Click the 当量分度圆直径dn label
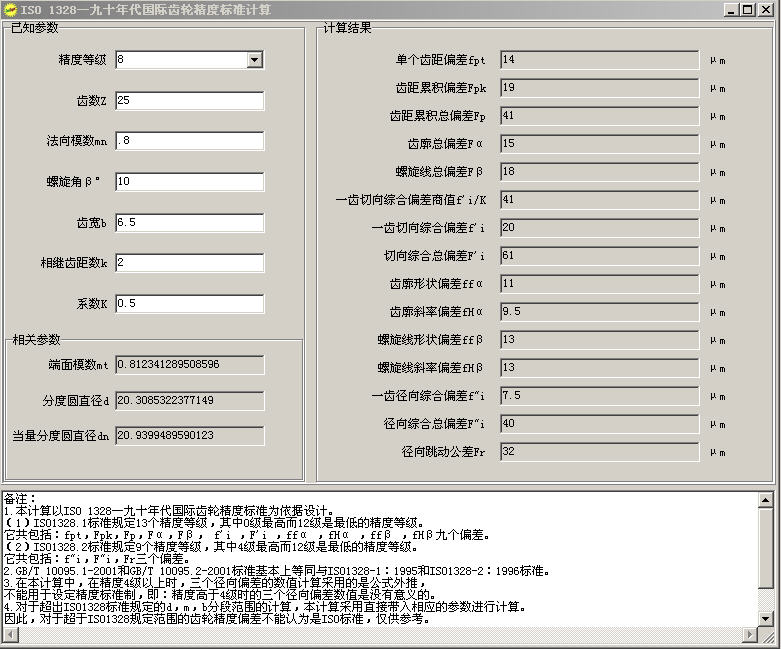This screenshot has height=649, width=781. pyautogui.click(x=60, y=436)
